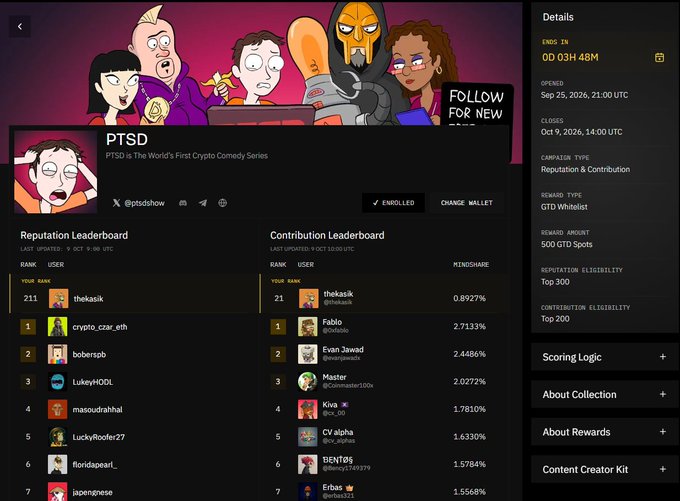Screen dimensions: 680x501
Task: Click the Reputation & Contribution campaign type
Action: click(585, 169)
